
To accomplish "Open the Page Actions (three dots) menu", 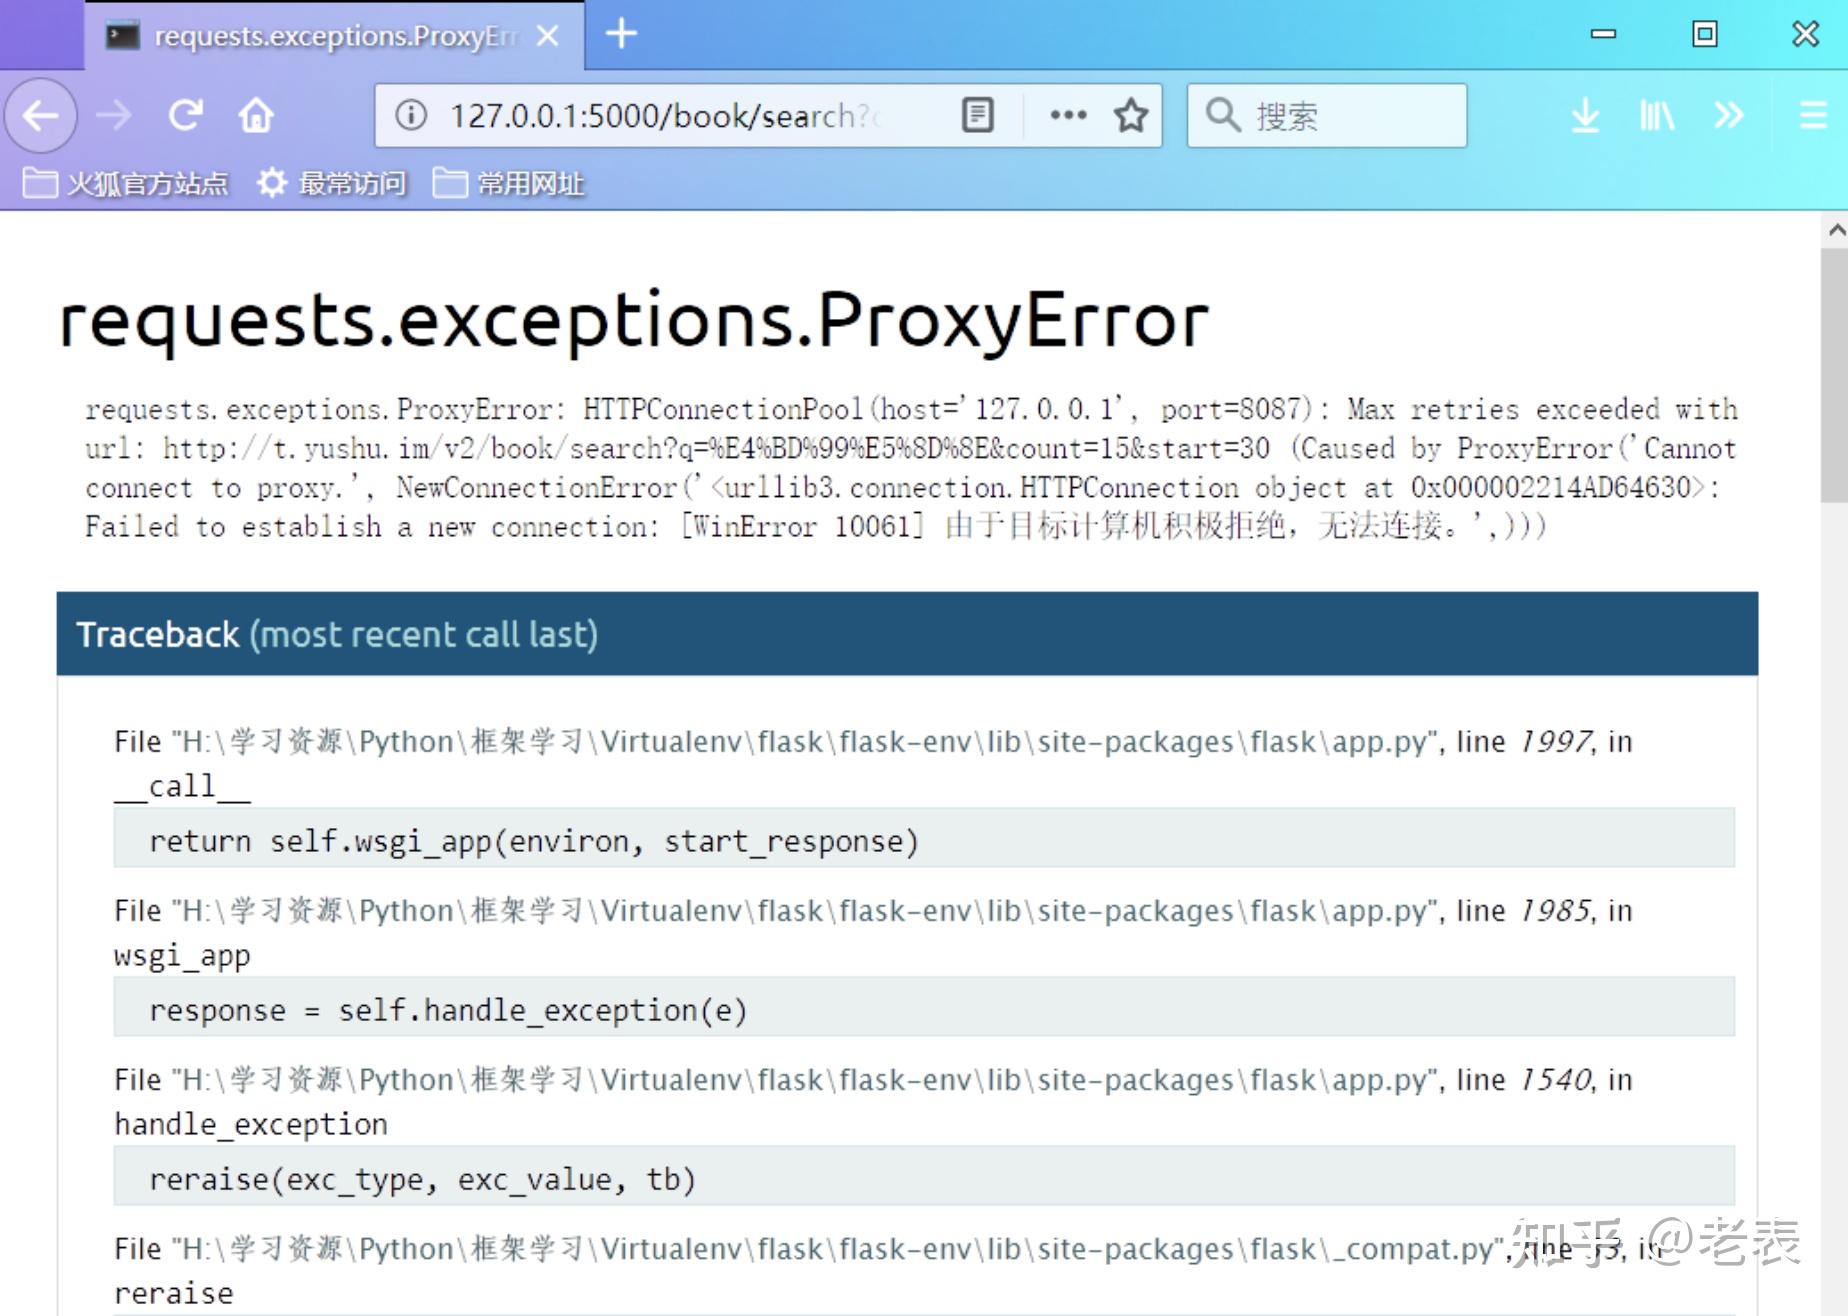I will (1066, 115).
